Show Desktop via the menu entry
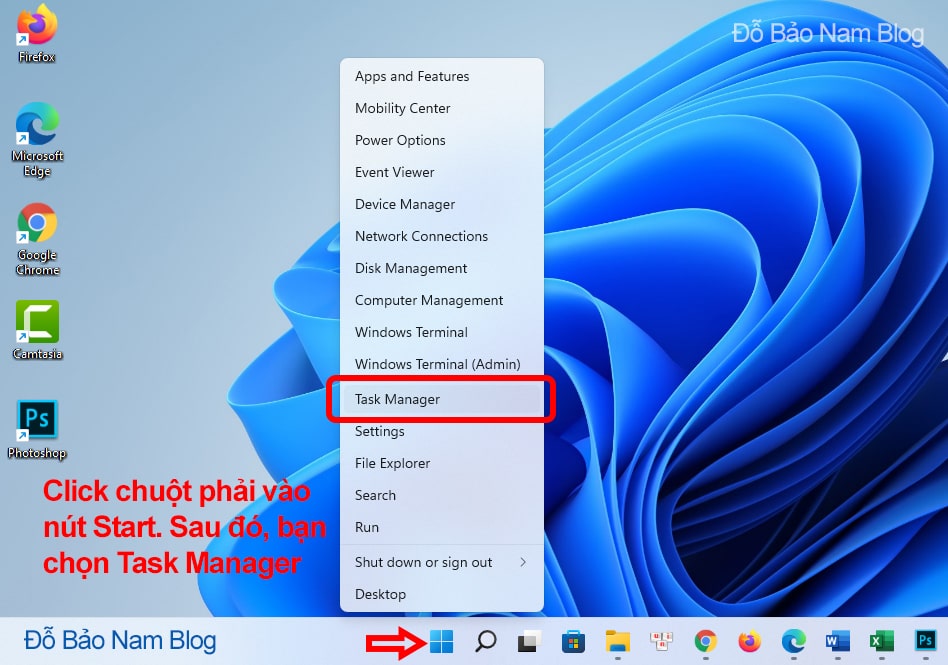This screenshot has width=948, height=665. 442,595
